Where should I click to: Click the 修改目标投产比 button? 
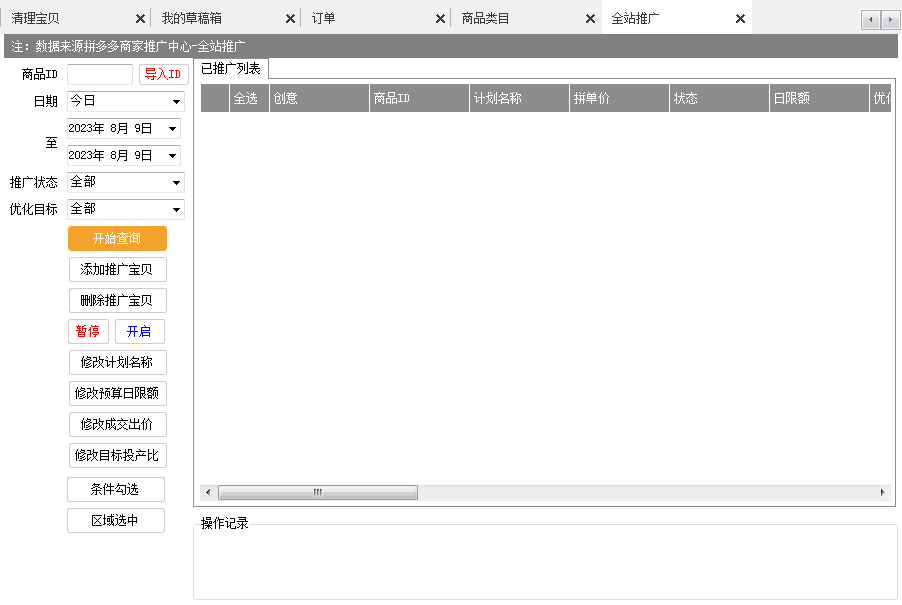[x=117, y=455]
